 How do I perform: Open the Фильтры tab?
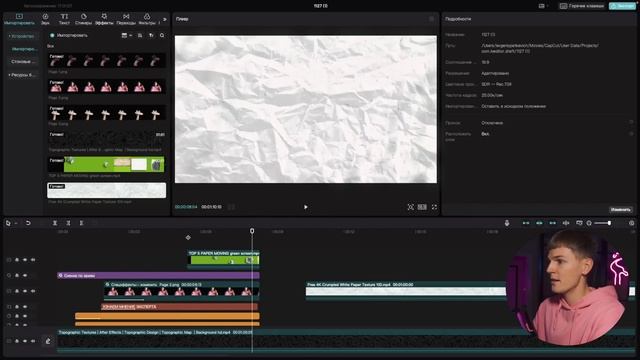click(x=147, y=19)
